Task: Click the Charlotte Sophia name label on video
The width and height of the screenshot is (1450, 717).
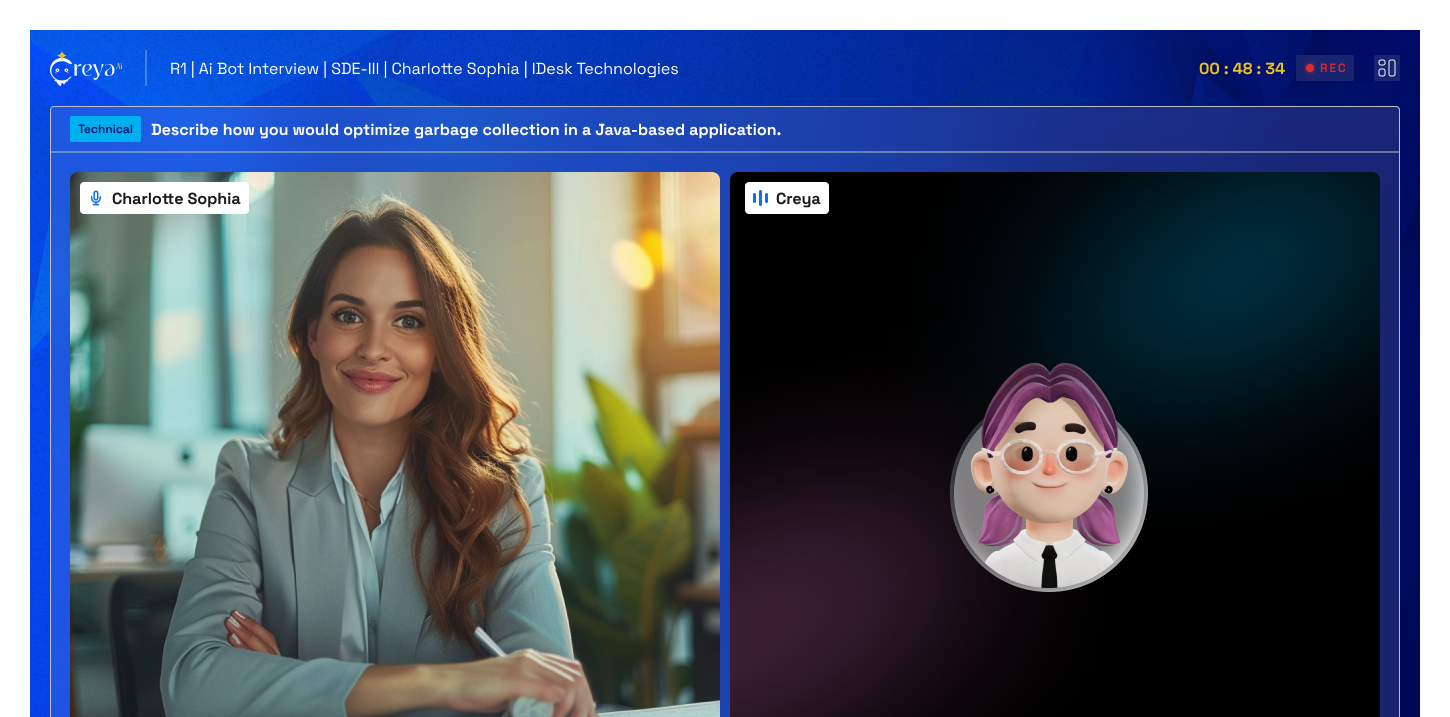Action: coord(176,198)
